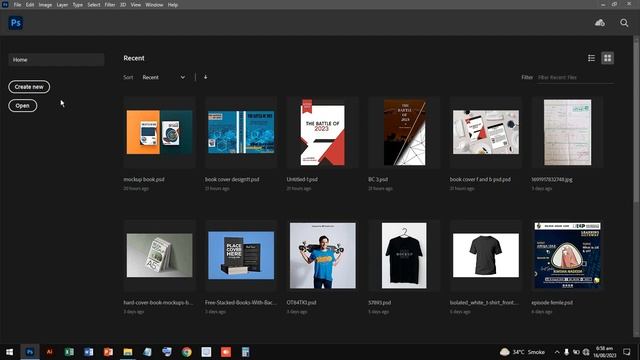Open the Help menu

coord(173,5)
